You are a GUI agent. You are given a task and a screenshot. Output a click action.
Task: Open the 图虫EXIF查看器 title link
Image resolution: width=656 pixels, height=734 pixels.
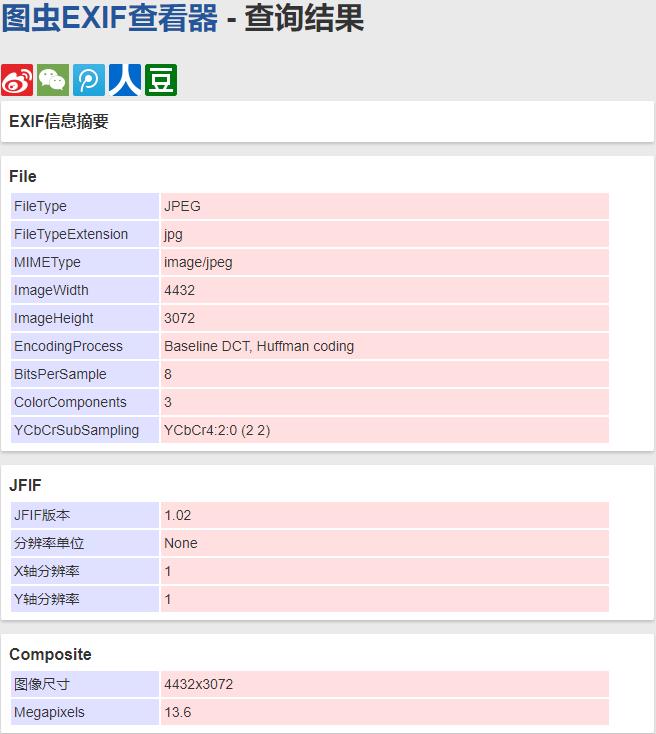coord(110,18)
